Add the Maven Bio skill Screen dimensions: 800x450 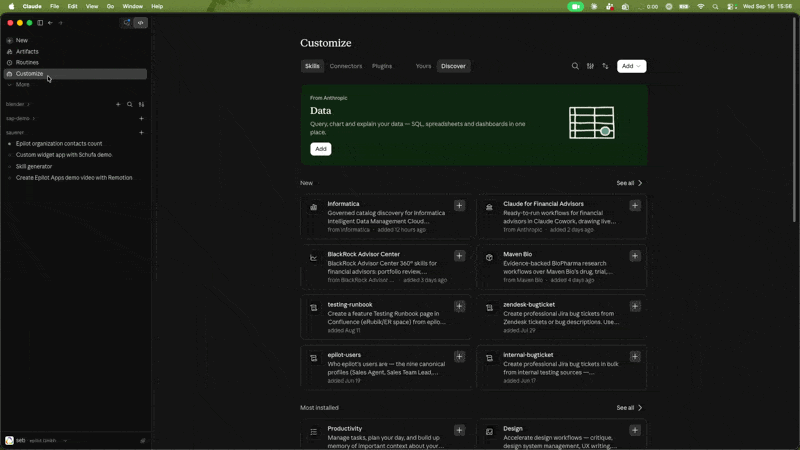(635, 256)
